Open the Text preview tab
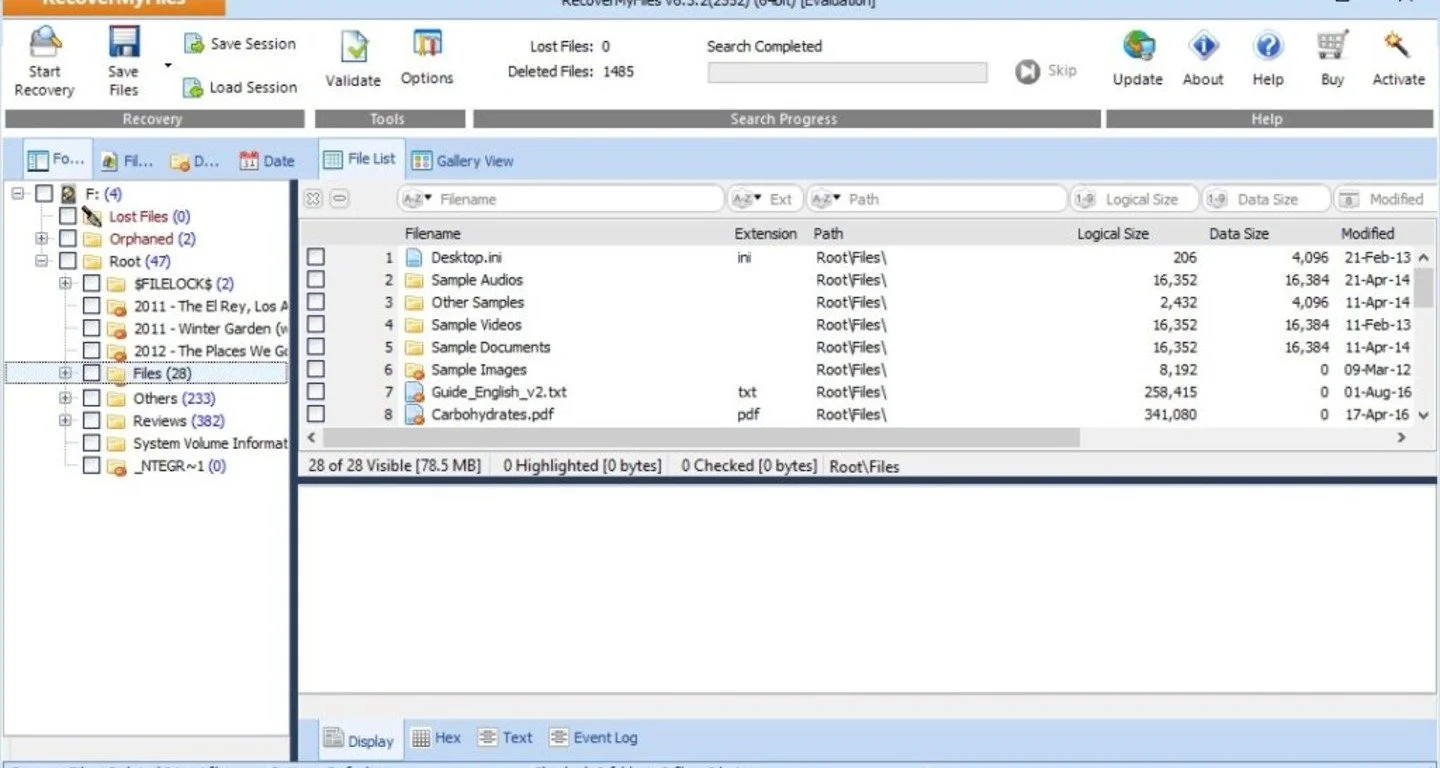Viewport: 1440px width, 768px height. 505,738
